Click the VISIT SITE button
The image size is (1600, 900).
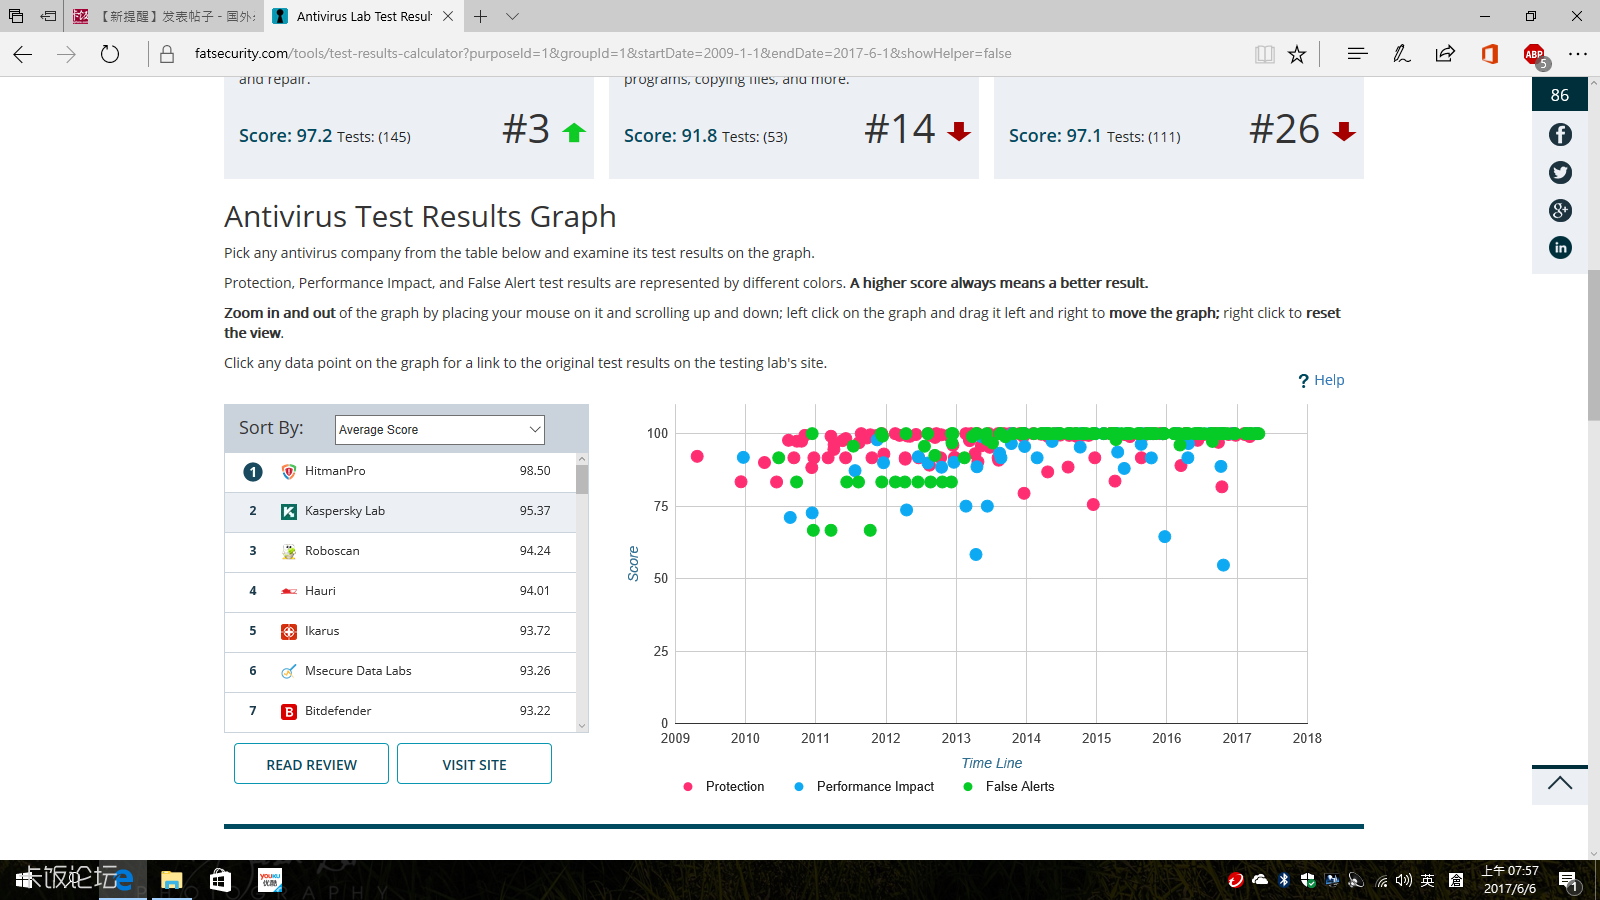pyautogui.click(x=474, y=764)
